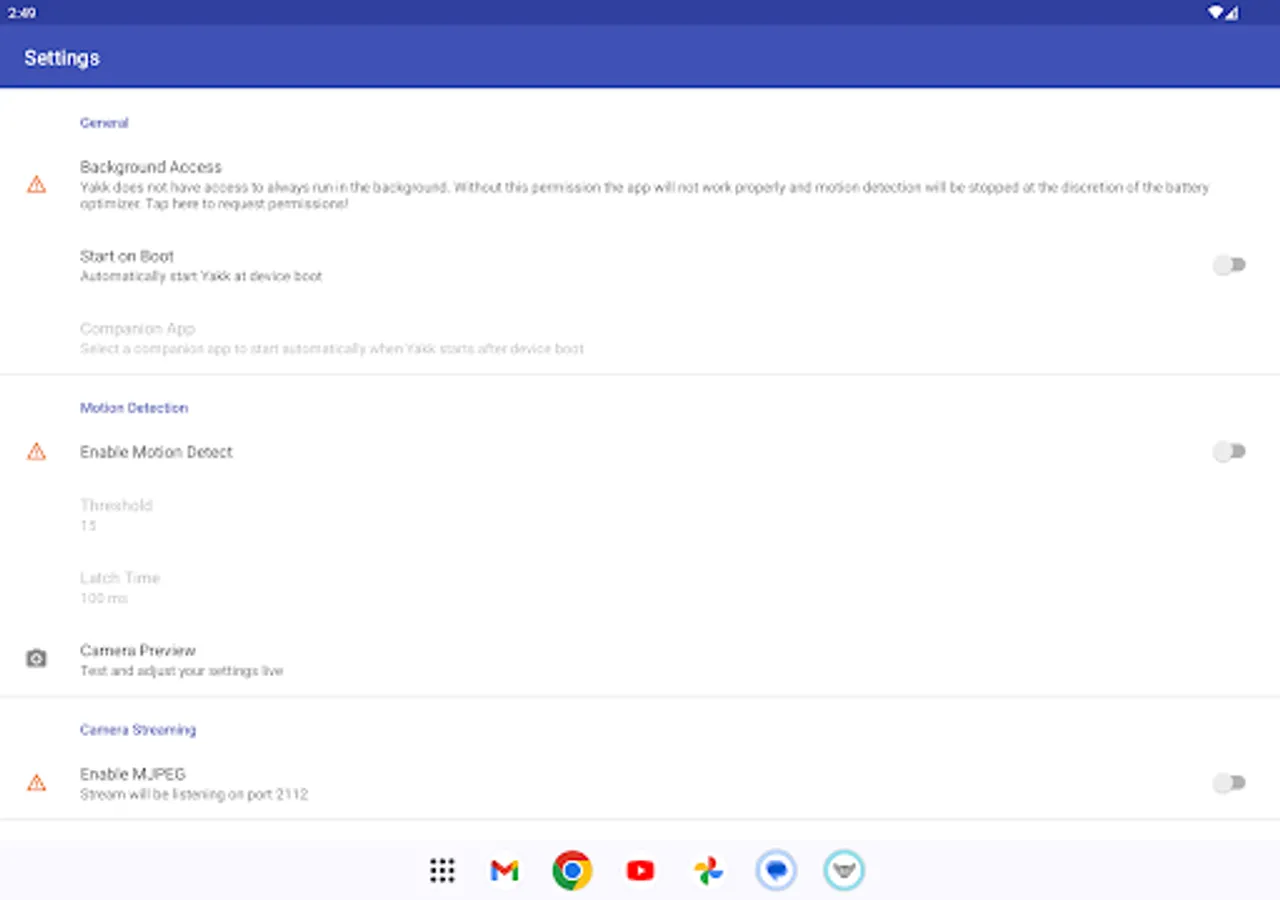Click the Enable Motion Detect warning icon

point(36,452)
